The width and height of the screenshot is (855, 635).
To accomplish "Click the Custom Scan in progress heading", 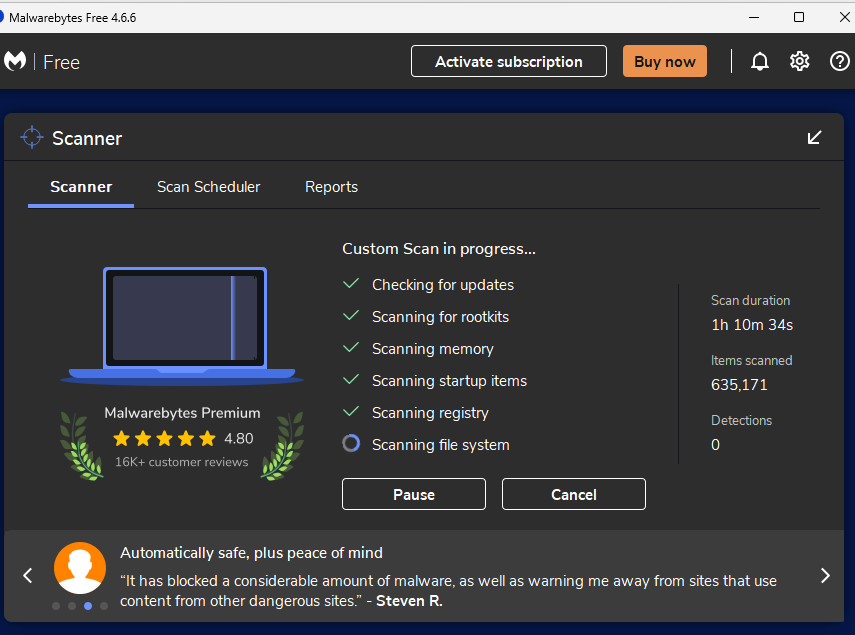I will 439,249.
